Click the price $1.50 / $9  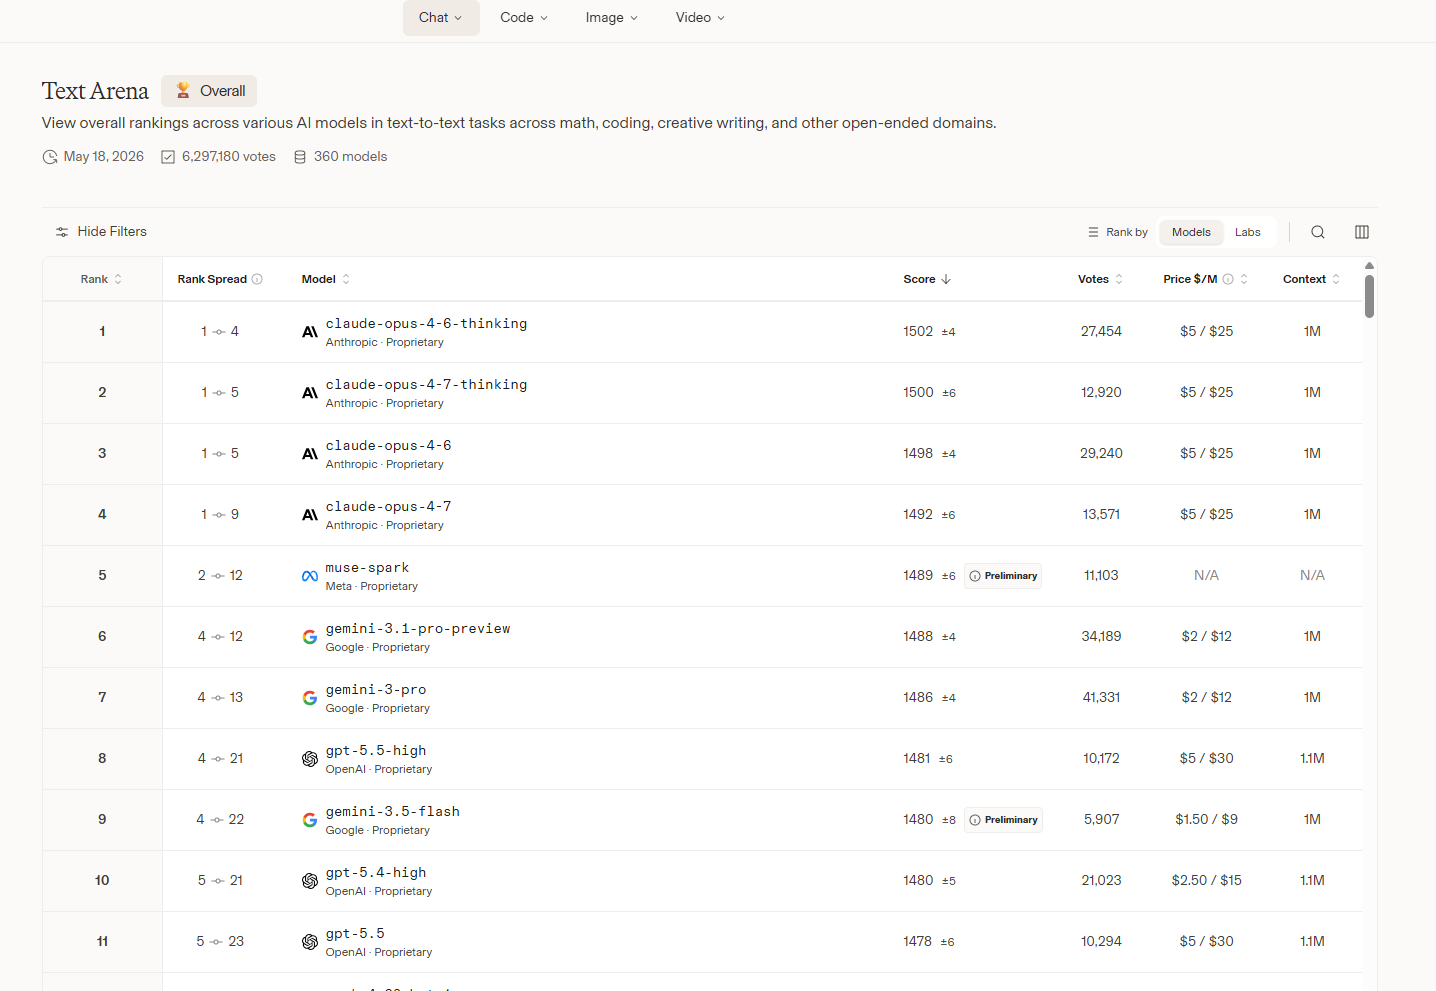[1206, 820]
